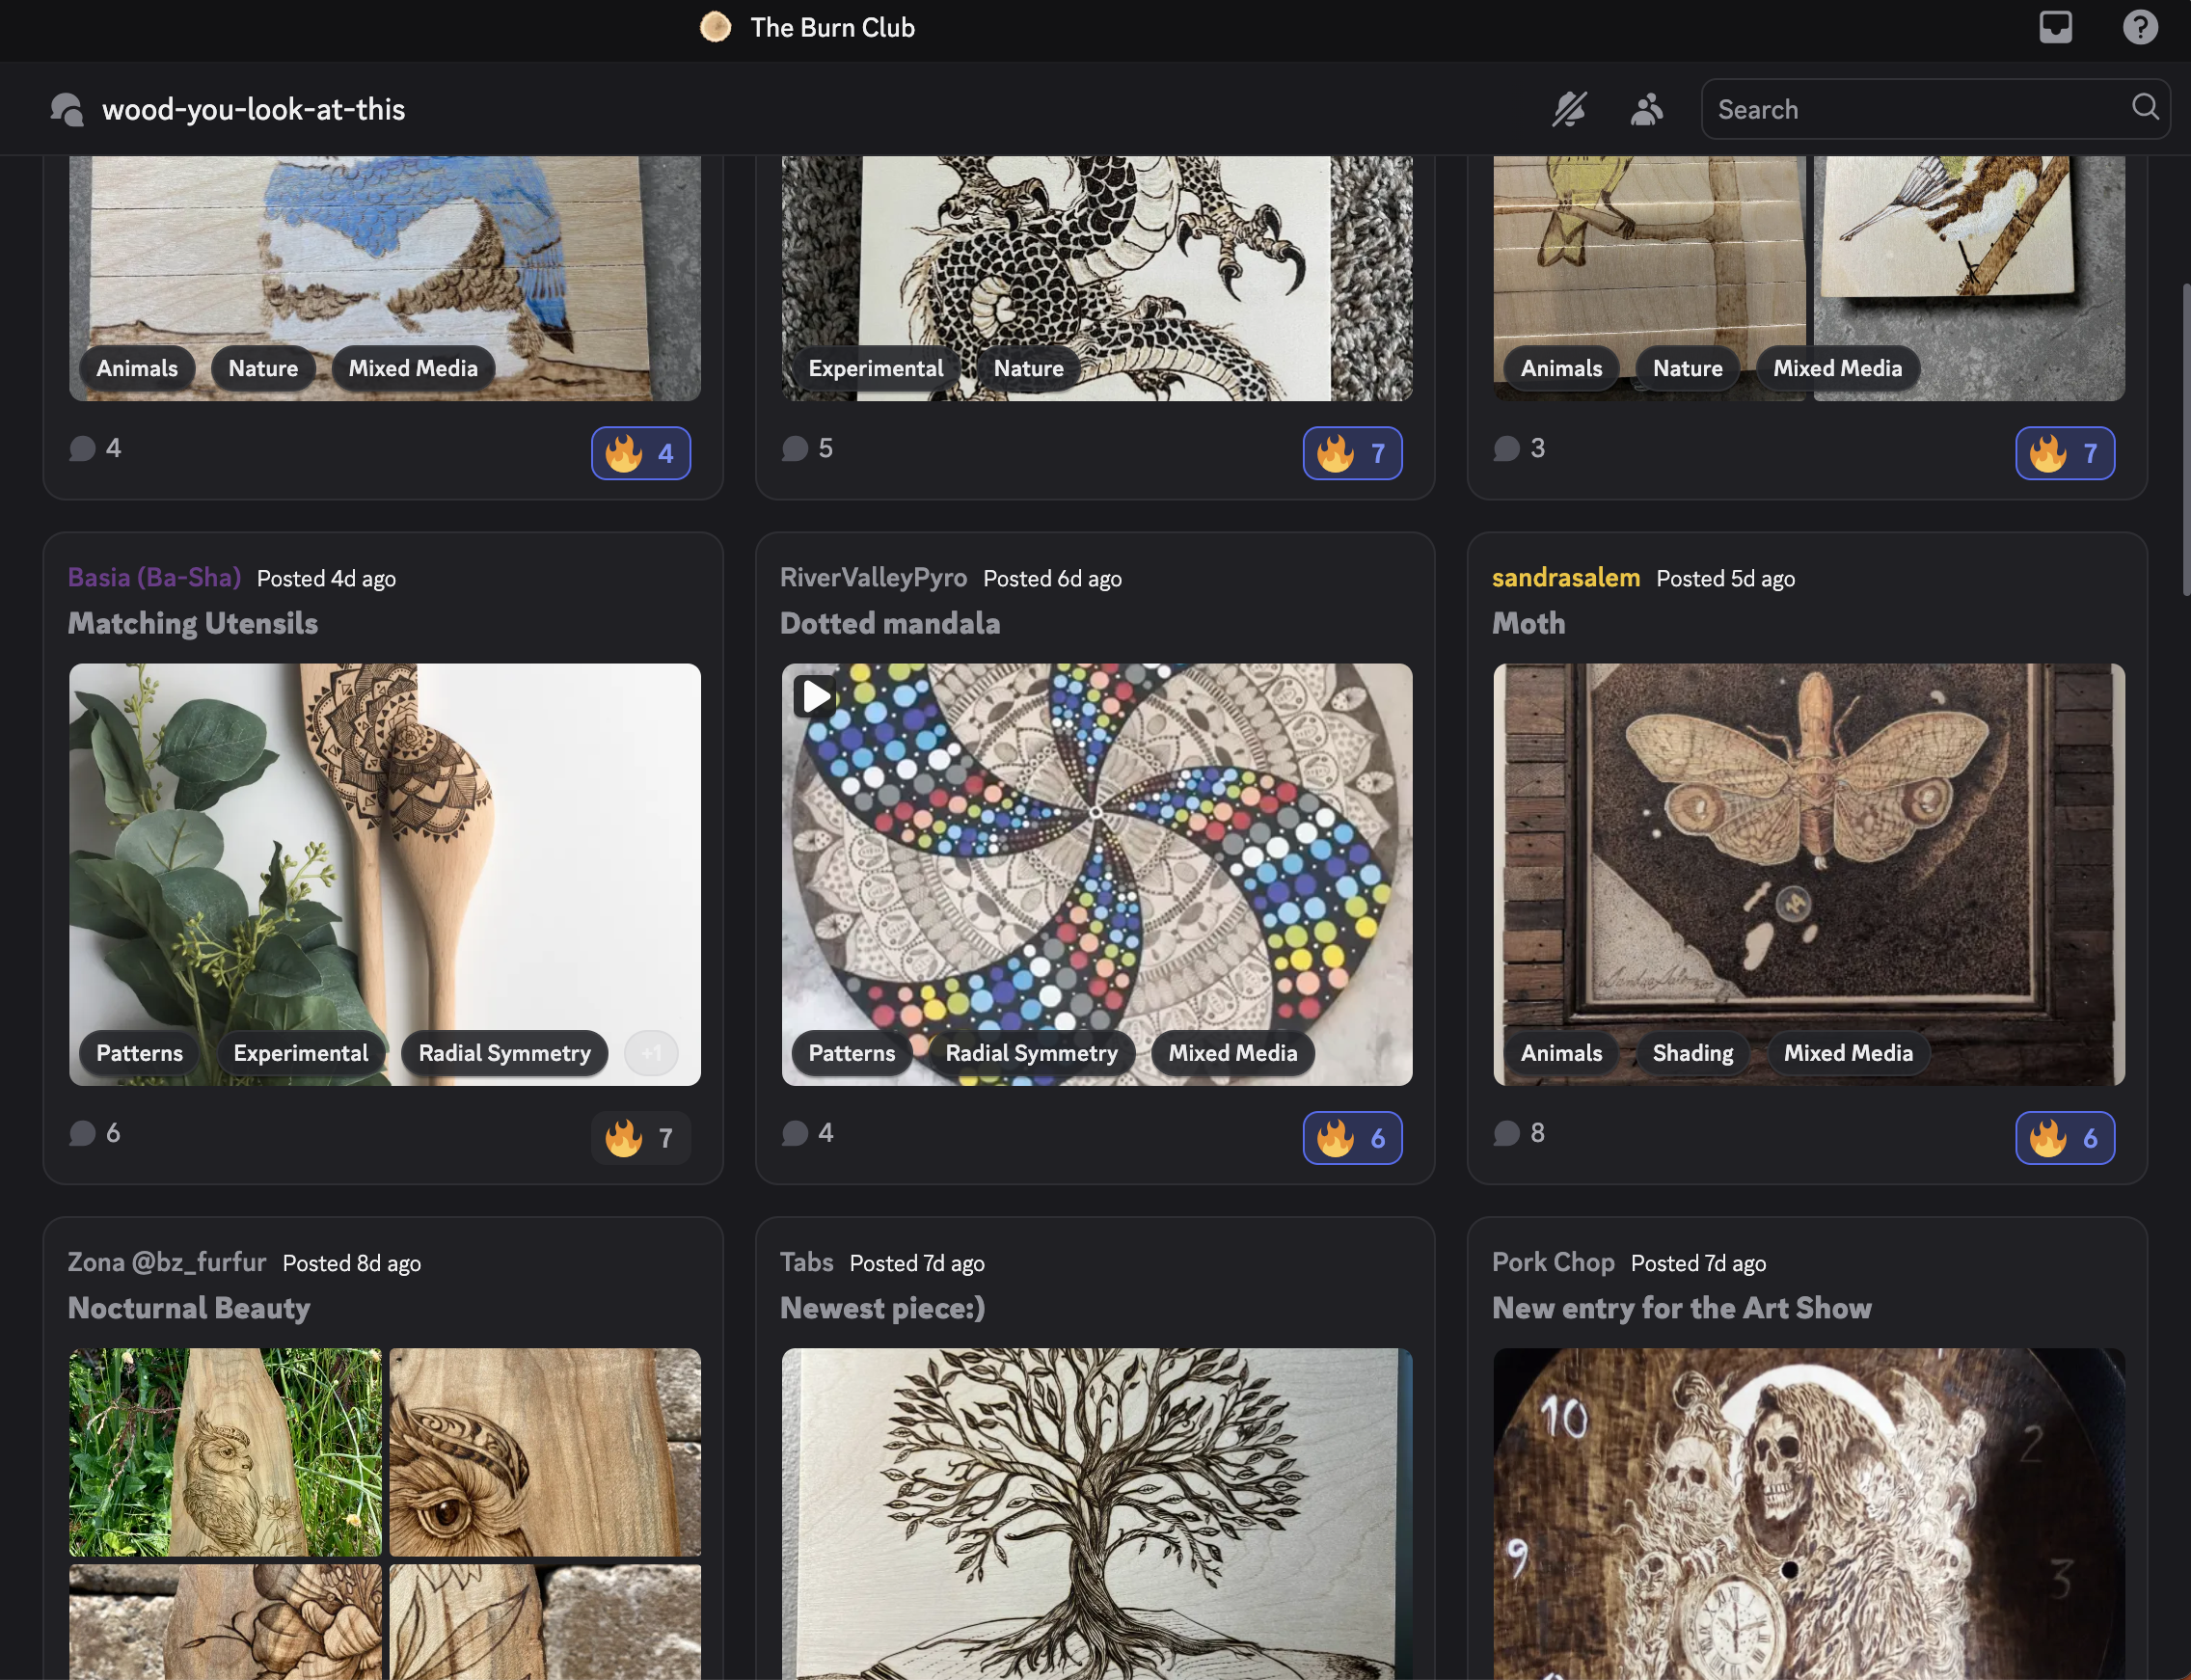Click the search magnifier icon
Viewport: 2191px width, 1680px height.
click(2144, 107)
